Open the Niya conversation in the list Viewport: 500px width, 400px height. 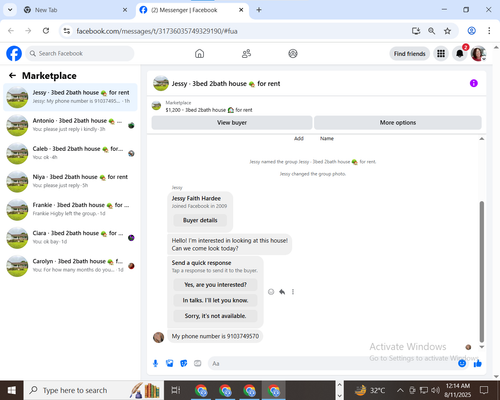(70, 181)
